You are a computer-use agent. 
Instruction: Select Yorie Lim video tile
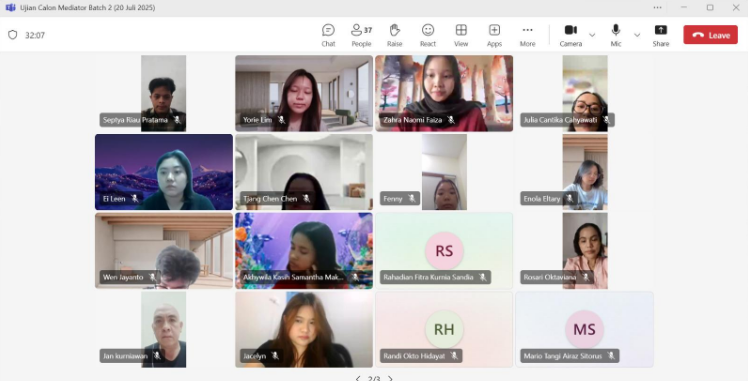[x=304, y=93]
